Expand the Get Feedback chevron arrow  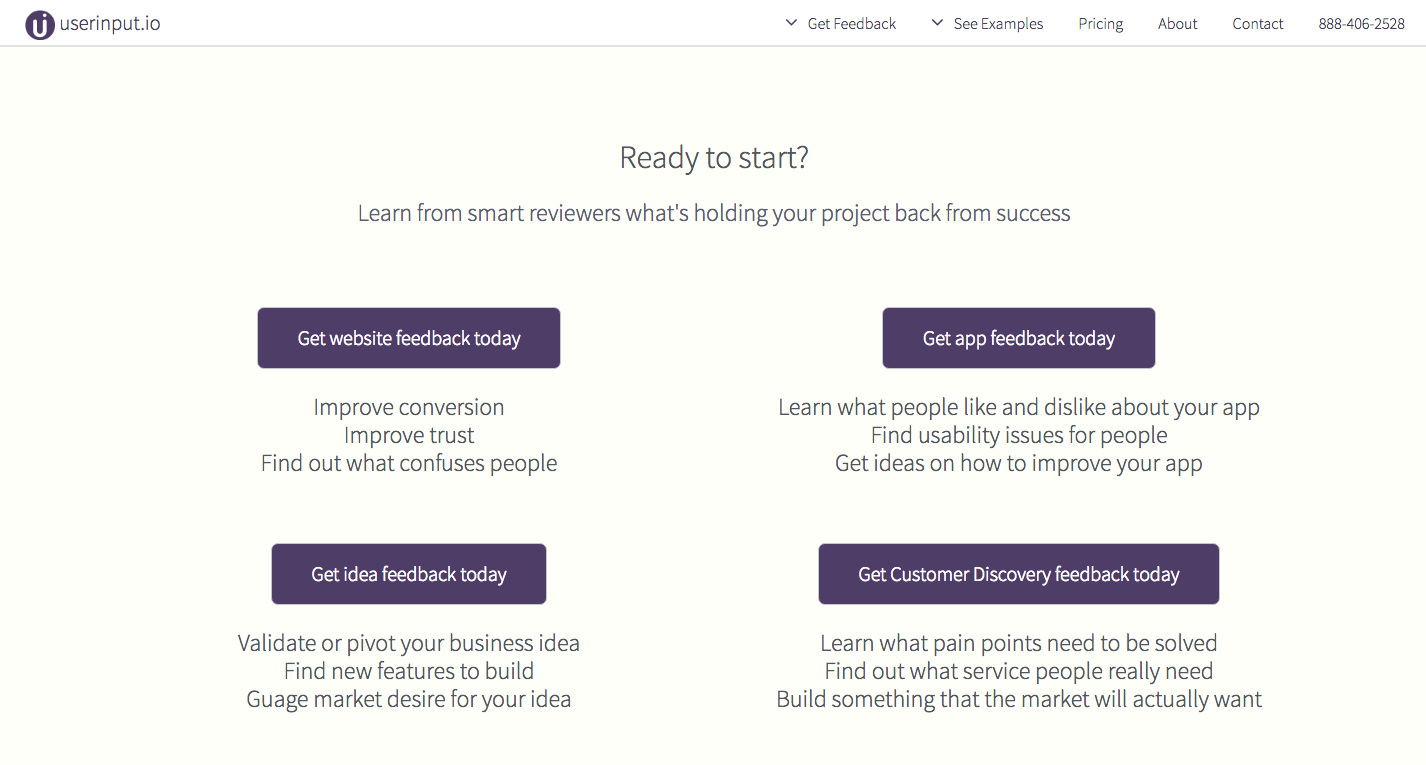click(x=791, y=23)
